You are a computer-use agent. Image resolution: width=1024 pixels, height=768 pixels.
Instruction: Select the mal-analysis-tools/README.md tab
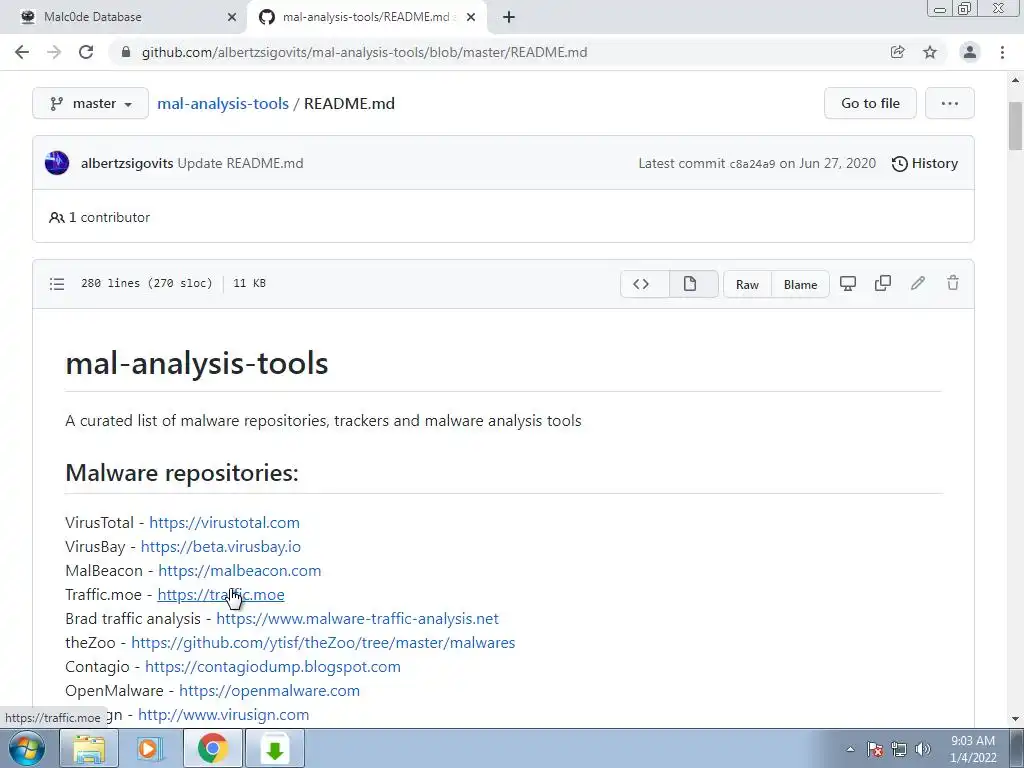tap(366, 17)
